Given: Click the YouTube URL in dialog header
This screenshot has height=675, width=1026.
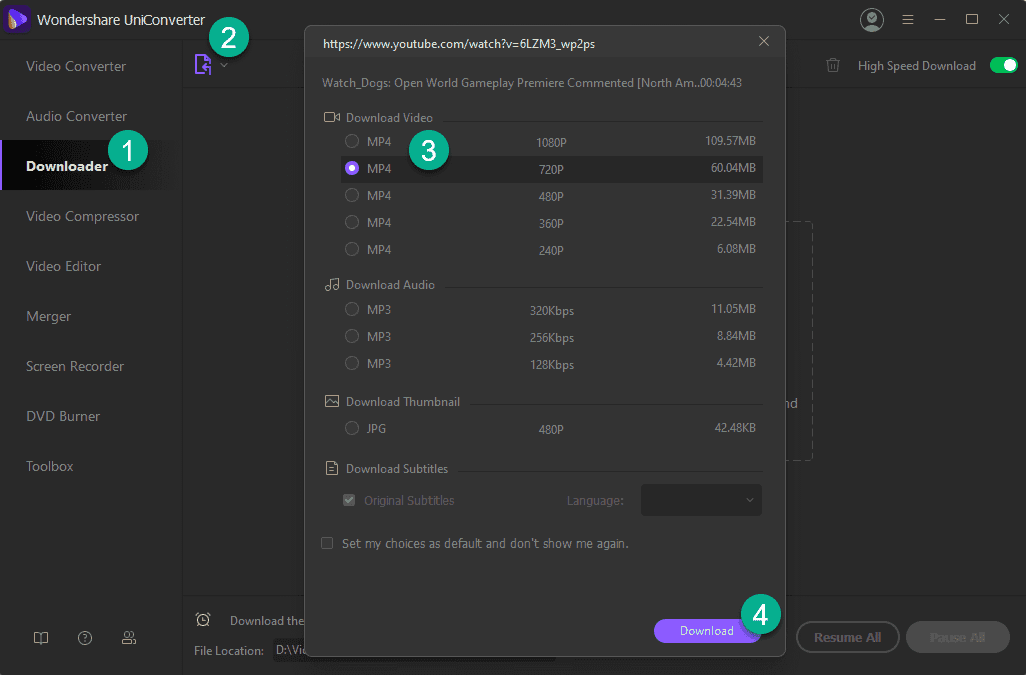Looking at the screenshot, I should click(459, 44).
